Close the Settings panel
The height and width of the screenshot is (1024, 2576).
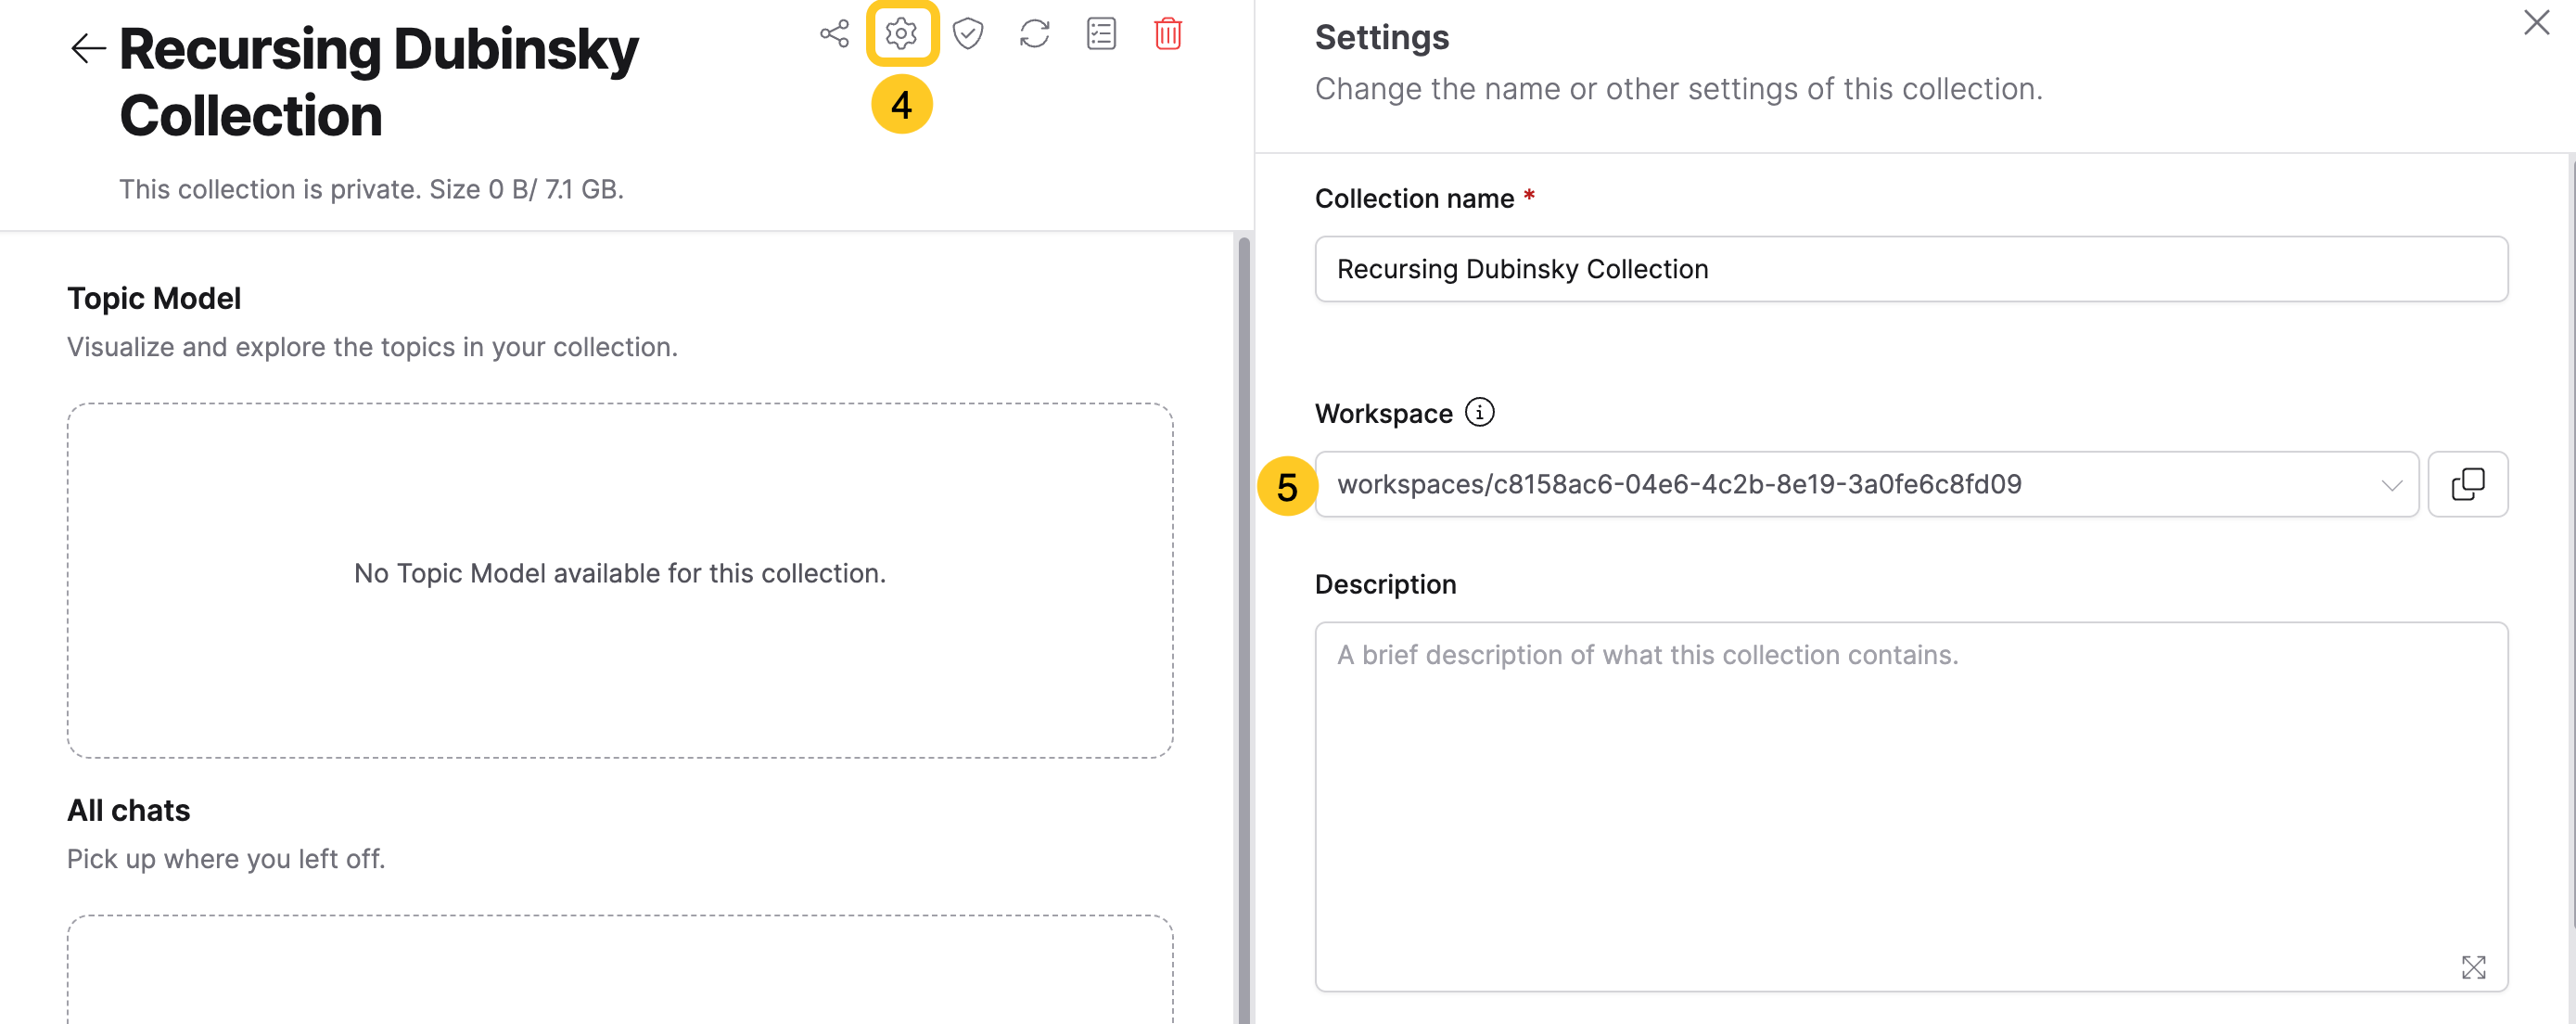(x=2537, y=22)
